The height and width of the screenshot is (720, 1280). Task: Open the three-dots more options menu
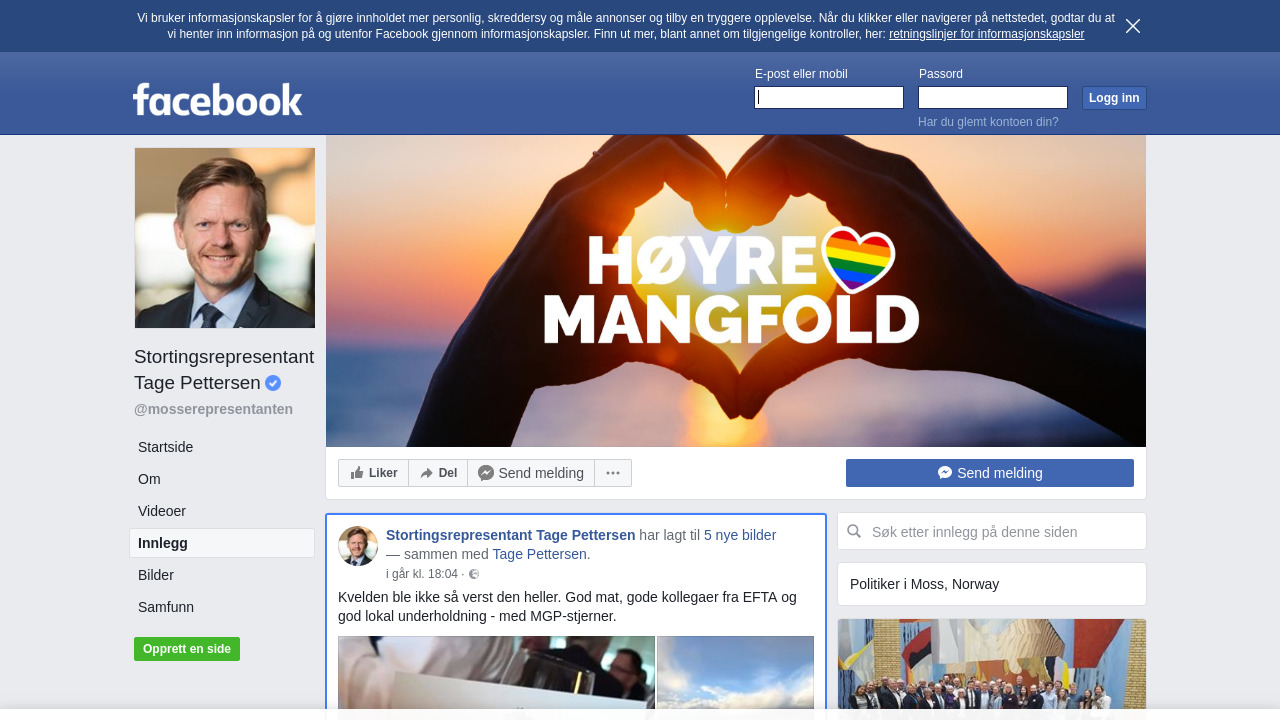point(613,473)
